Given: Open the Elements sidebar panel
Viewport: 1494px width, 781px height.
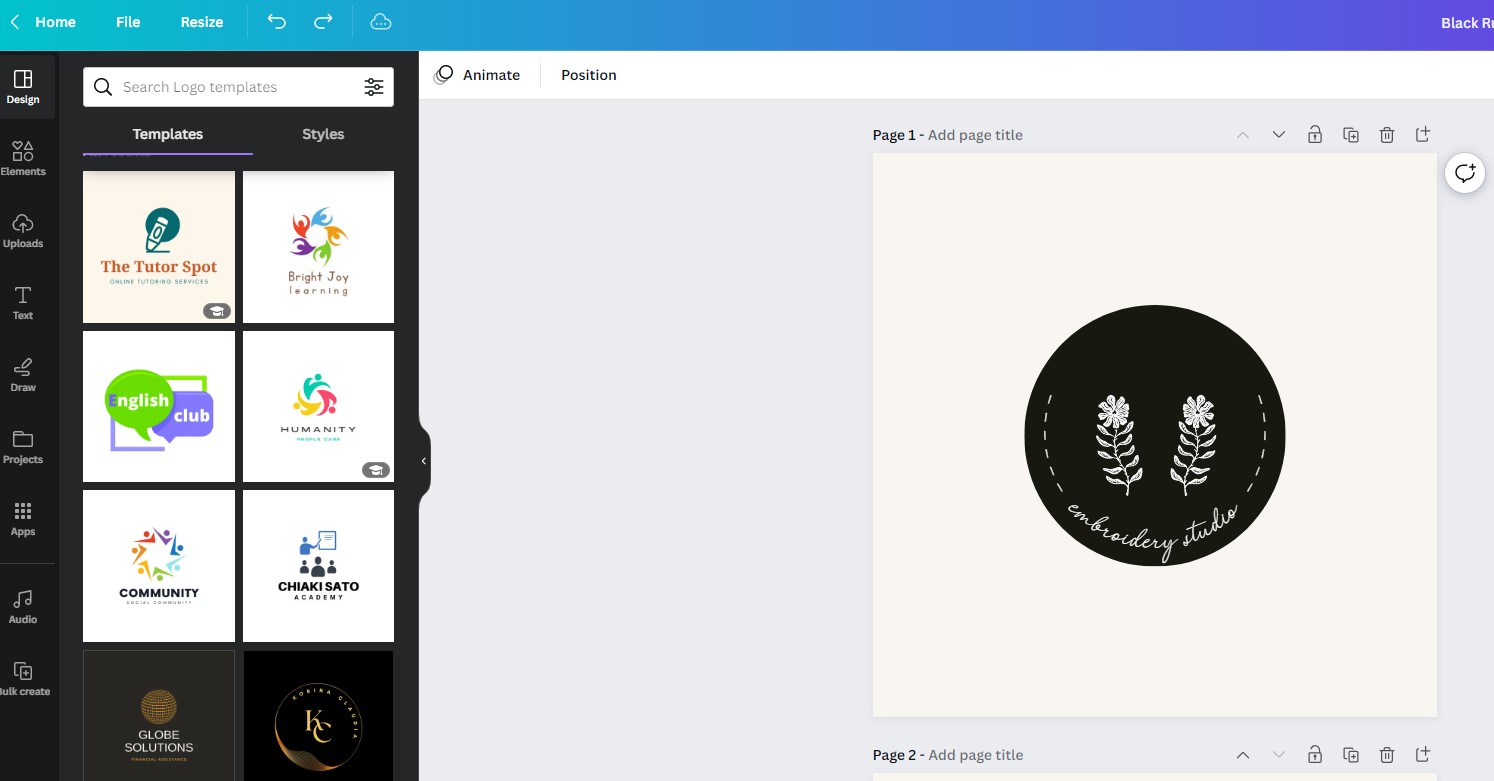Looking at the screenshot, I should [23, 159].
